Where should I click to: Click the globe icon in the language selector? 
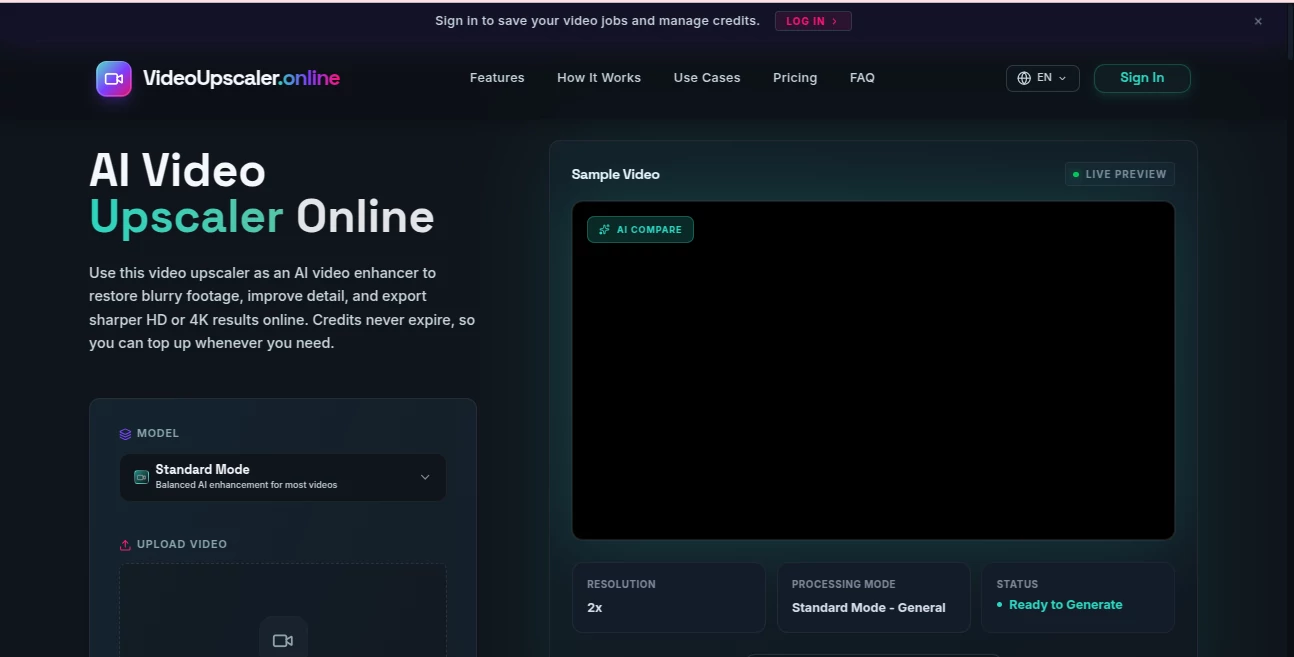(x=1023, y=77)
